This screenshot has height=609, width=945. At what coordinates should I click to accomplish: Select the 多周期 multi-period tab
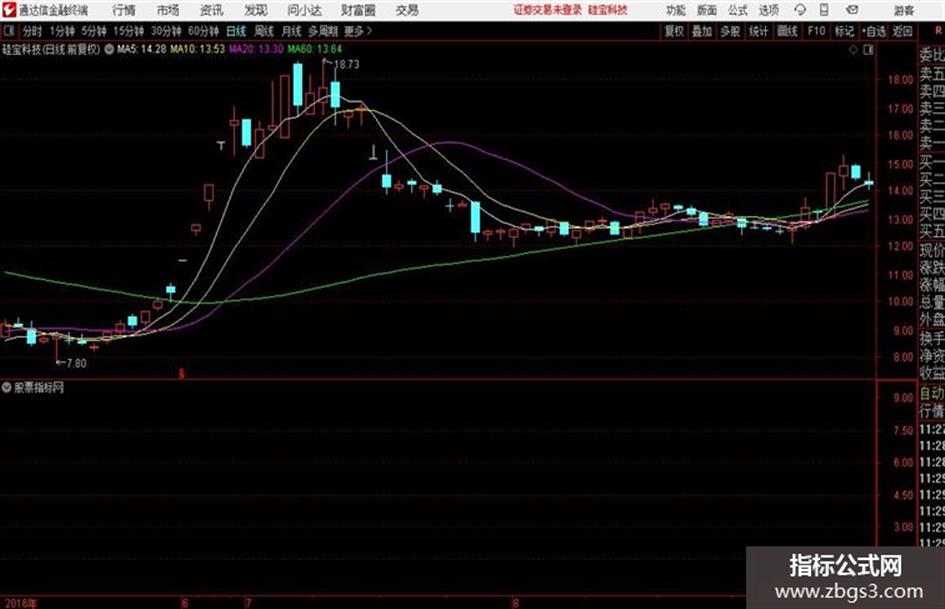(323, 31)
